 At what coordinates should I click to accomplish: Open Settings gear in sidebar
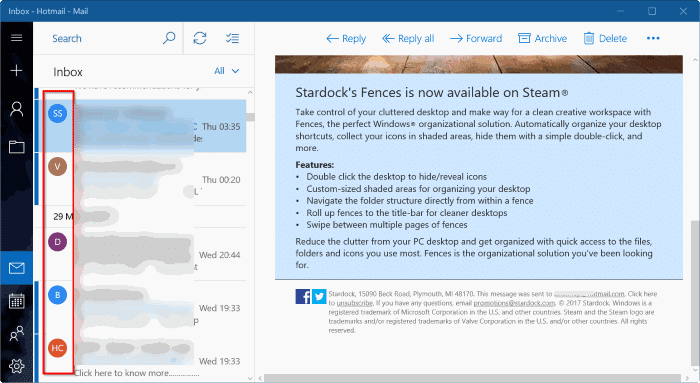point(17,366)
